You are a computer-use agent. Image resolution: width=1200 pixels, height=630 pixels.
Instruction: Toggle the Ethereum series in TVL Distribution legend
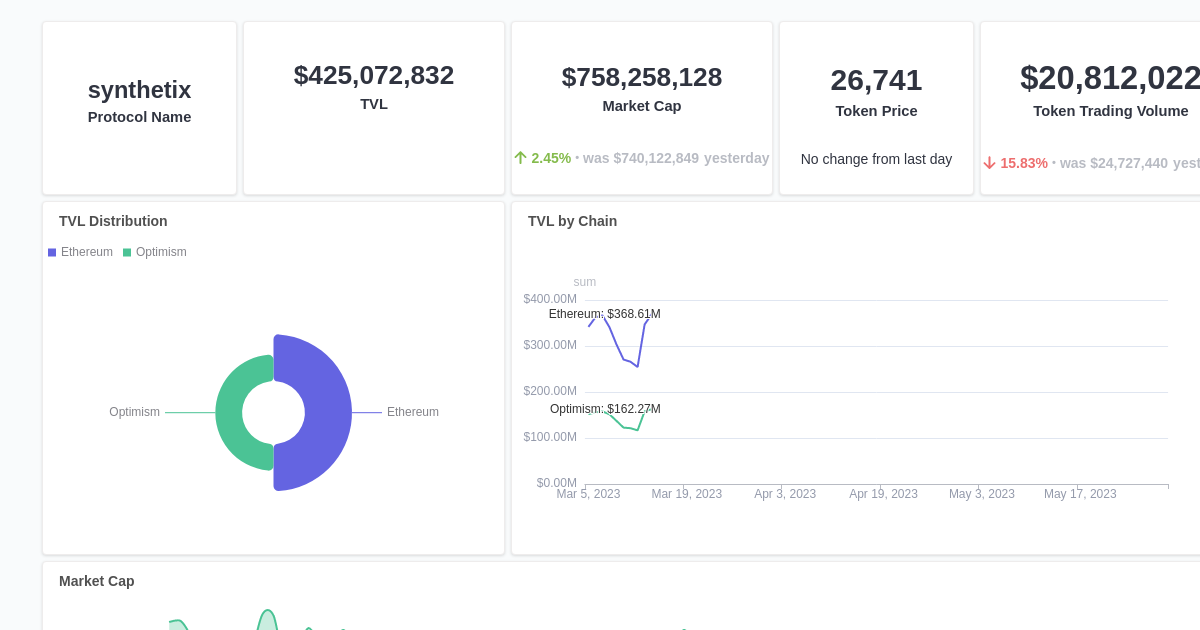click(x=80, y=252)
